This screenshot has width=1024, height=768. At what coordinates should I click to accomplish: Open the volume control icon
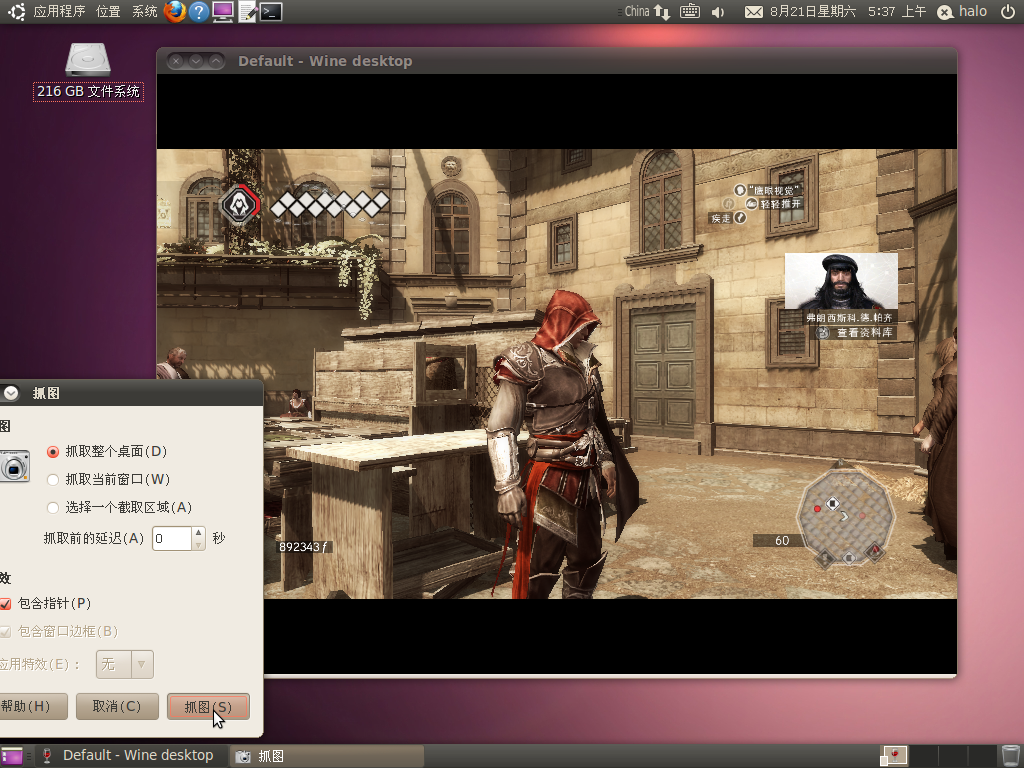tap(718, 12)
